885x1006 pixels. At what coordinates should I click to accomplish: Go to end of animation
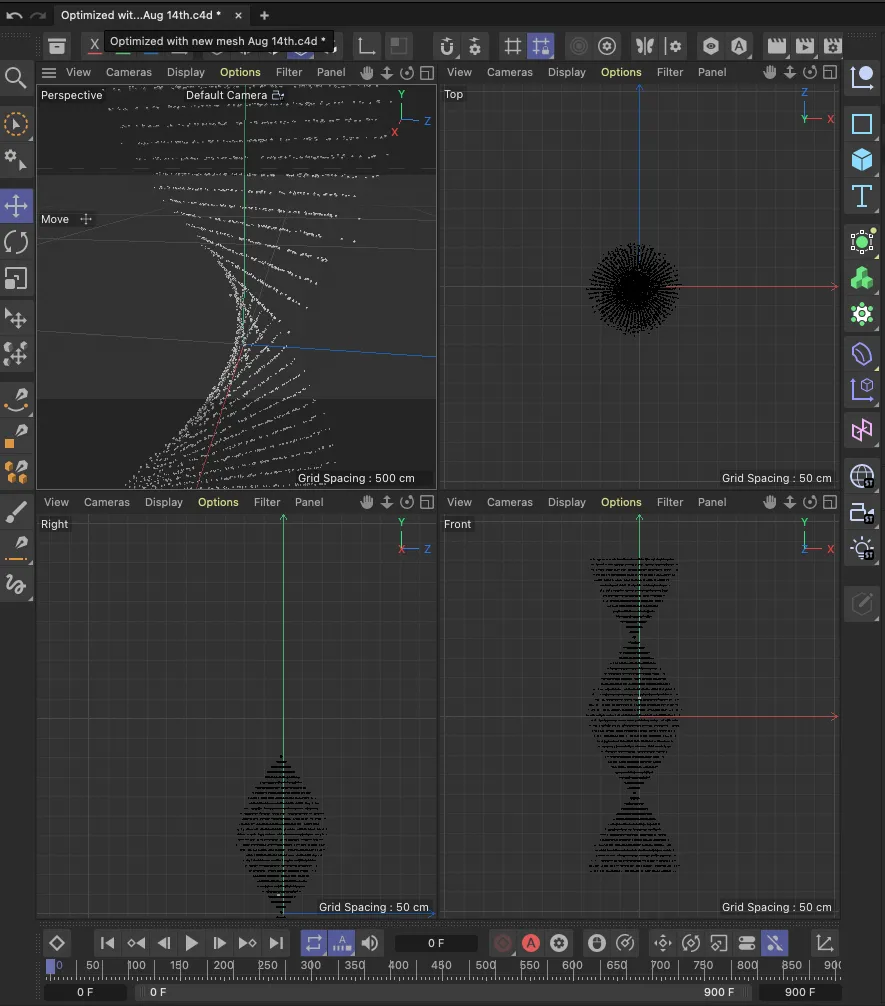click(276, 943)
